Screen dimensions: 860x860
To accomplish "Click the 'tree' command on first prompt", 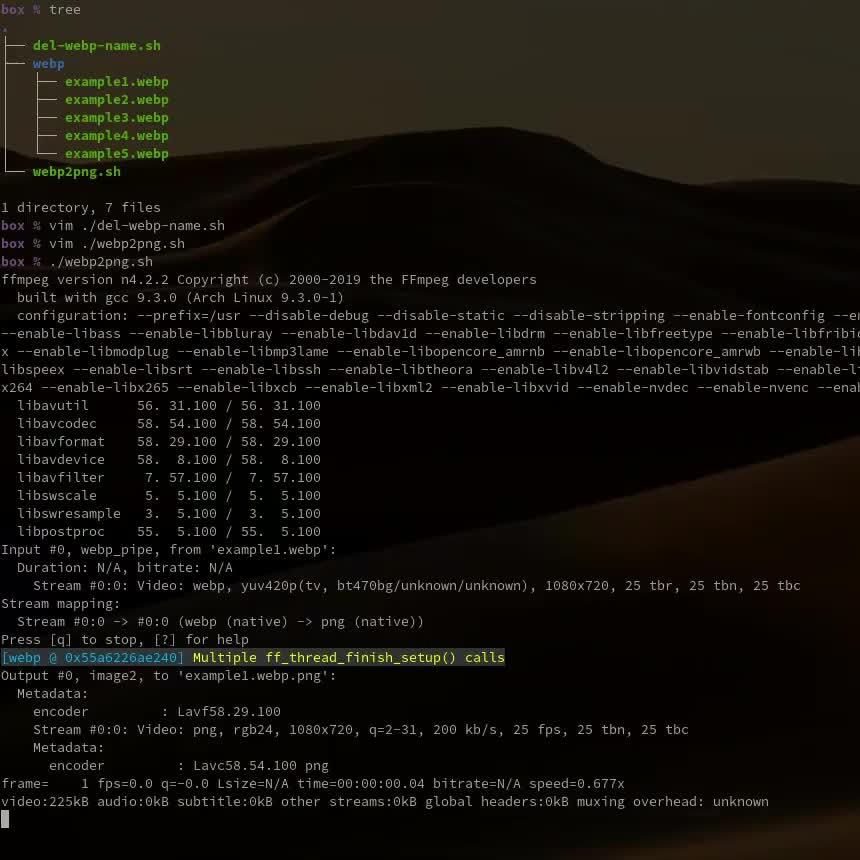I will click(x=65, y=10).
